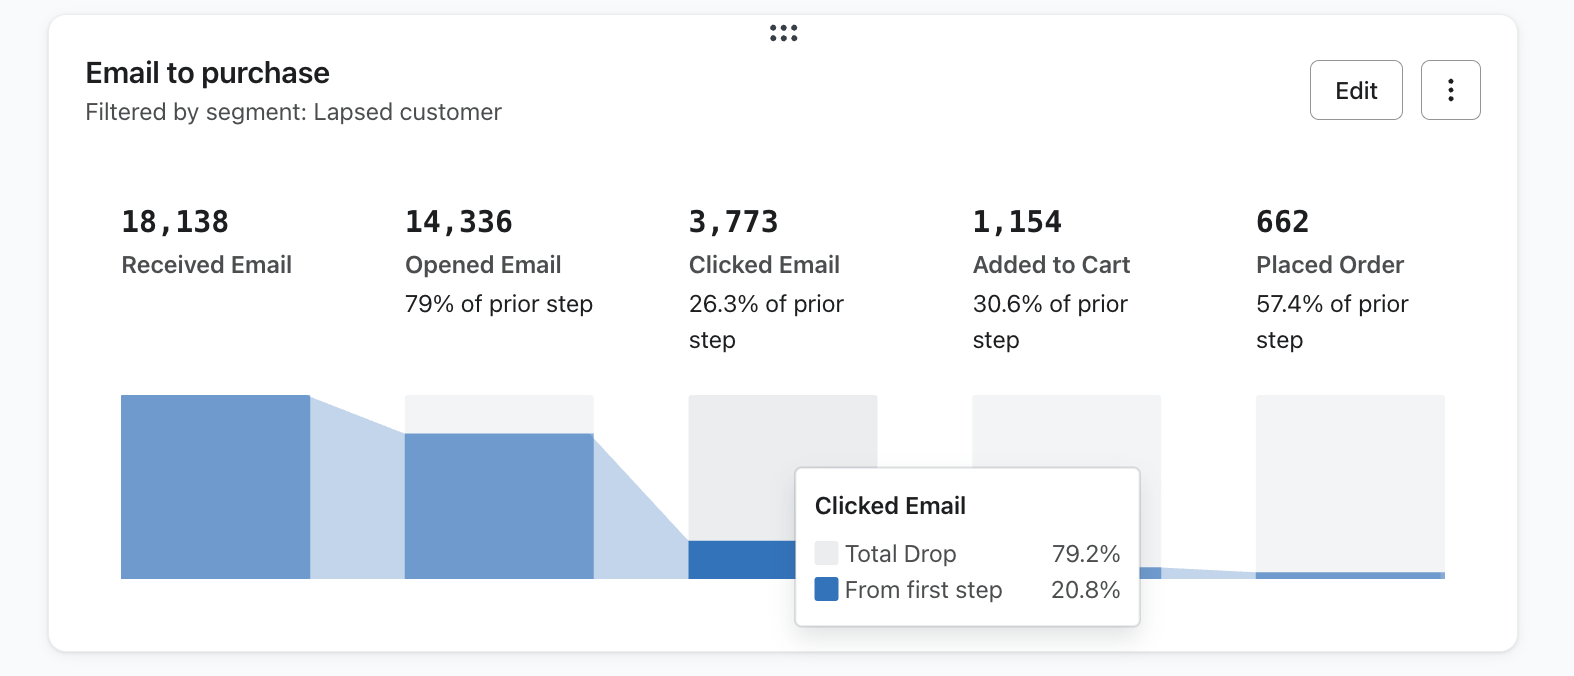
Task: Click the gray Total Drop color swatch
Action: pyautogui.click(x=825, y=553)
